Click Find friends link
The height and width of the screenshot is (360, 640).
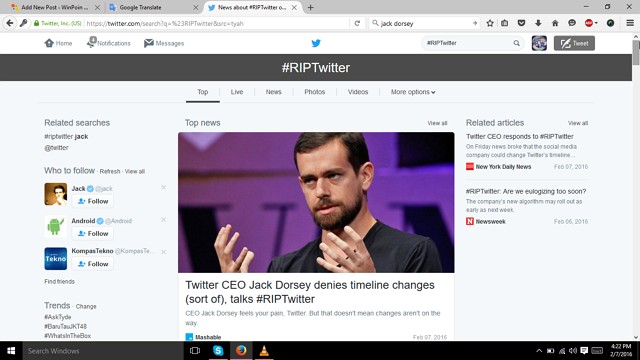[x=60, y=282]
